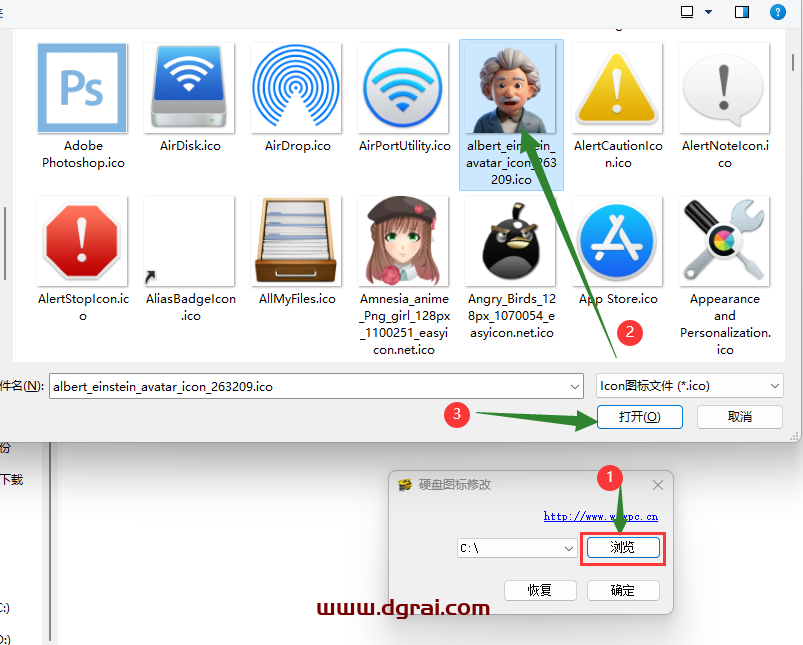The width and height of the screenshot is (803, 645).
Task: Select the AliasBadgeIcon.ico shortcut arrow icon
Action: click(189, 241)
